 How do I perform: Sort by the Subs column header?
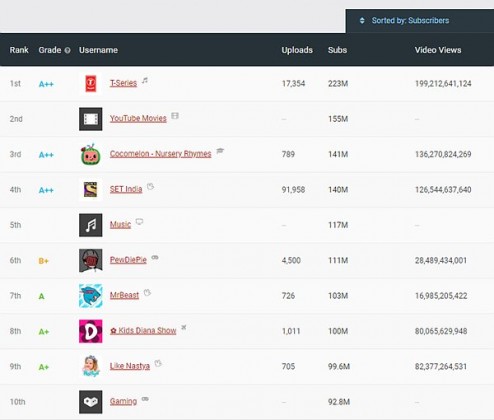(x=337, y=50)
